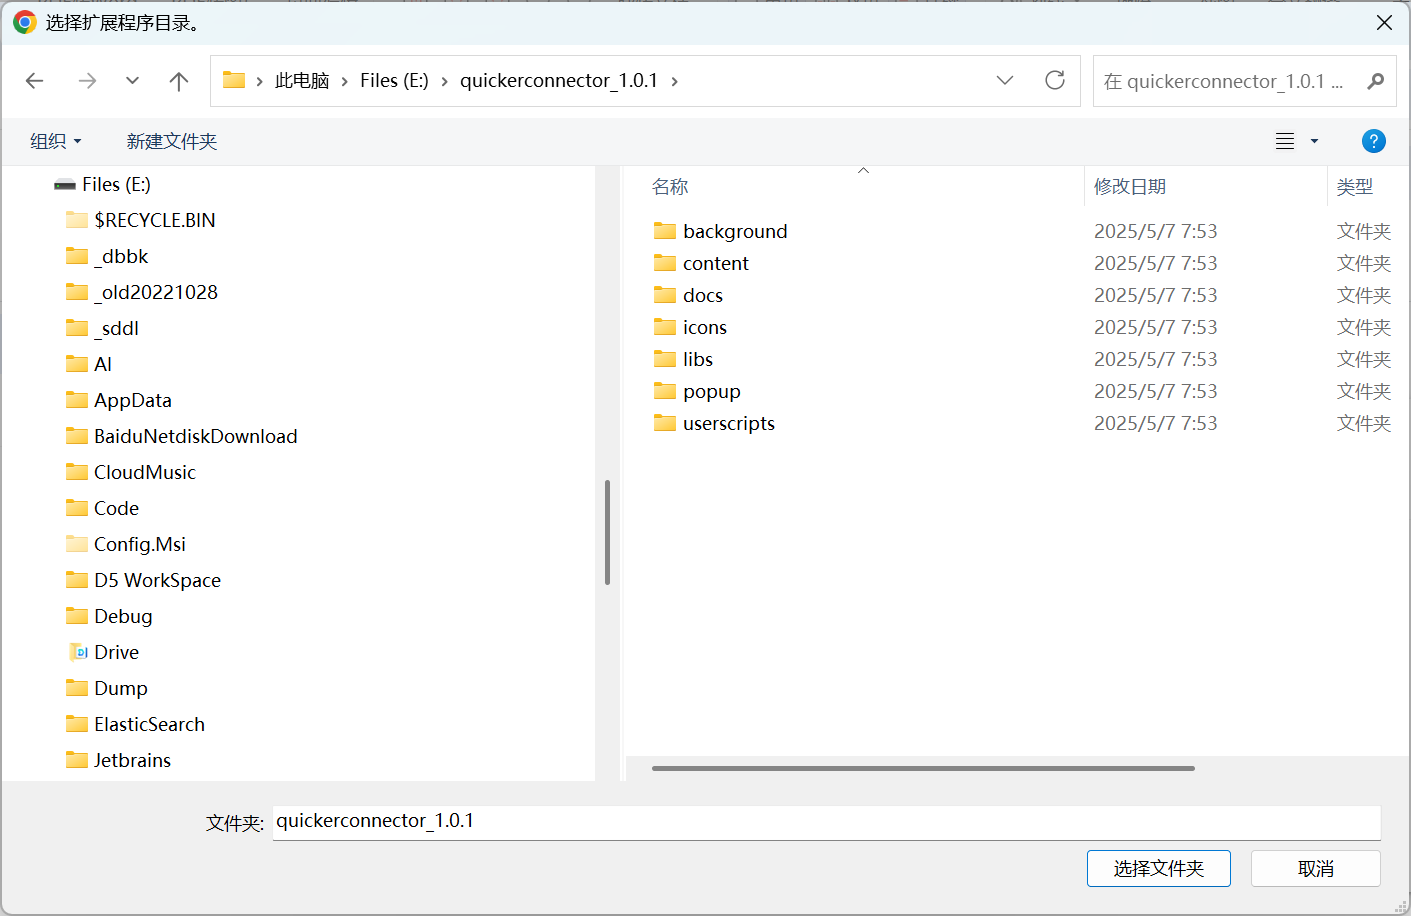
Task: Select the AI folder in tree
Action: (103, 364)
